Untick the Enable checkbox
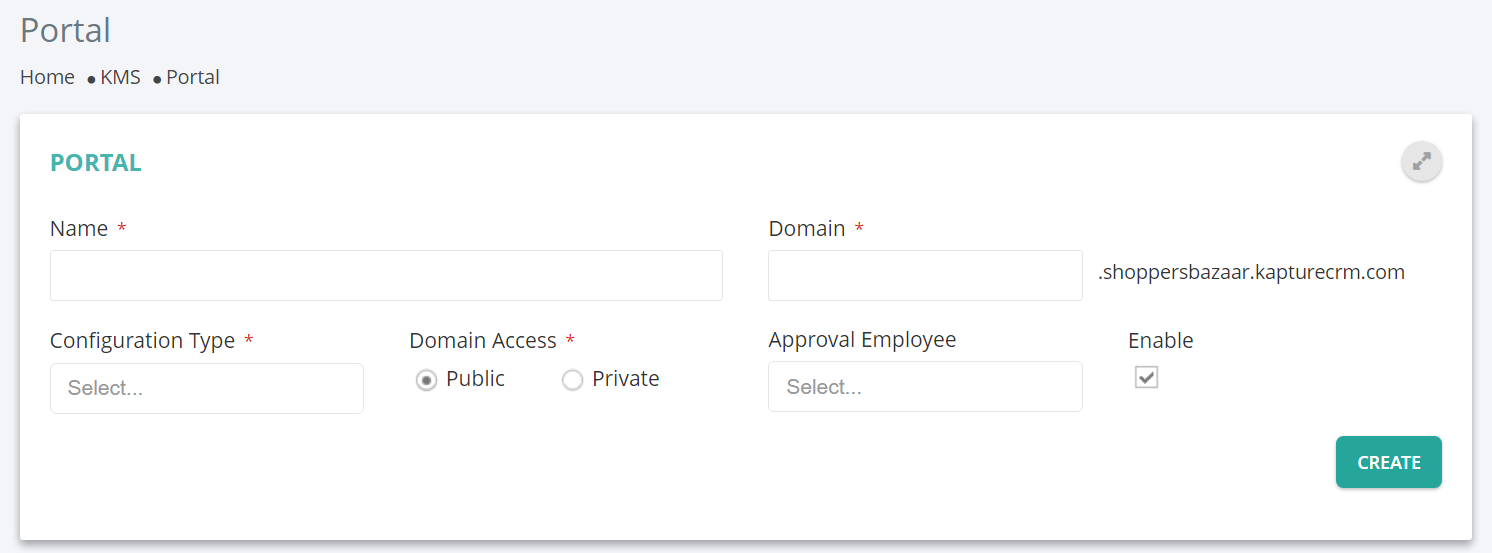This screenshot has height=553, width=1492. pyautogui.click(x=1146, y=377)
